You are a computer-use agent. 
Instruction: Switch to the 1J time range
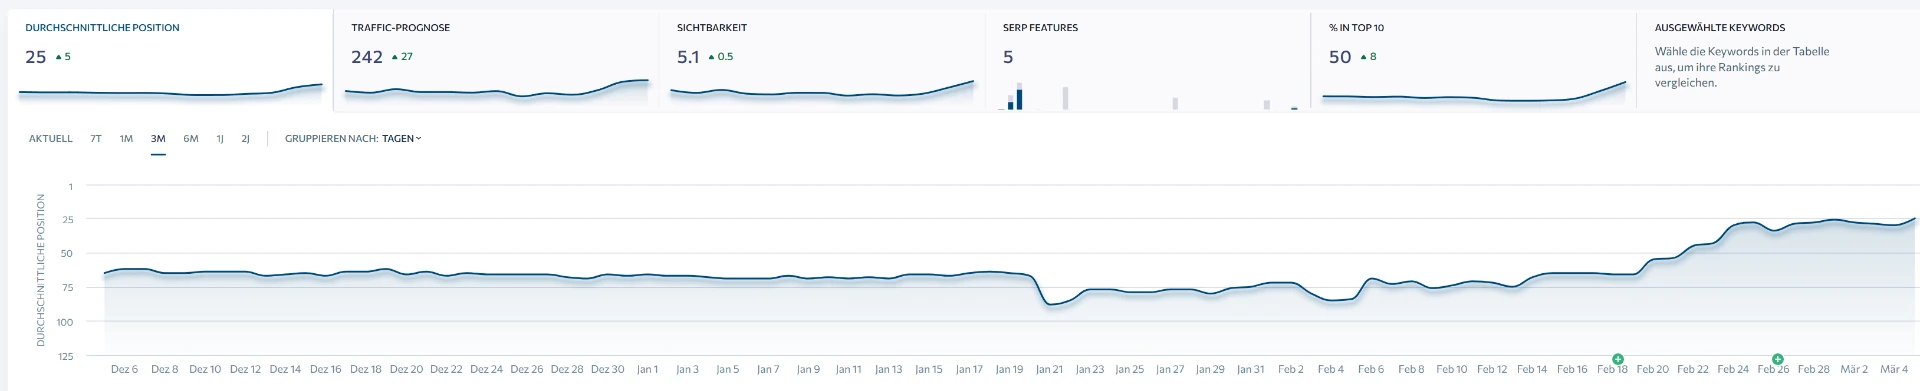pyautogui.click(x=220, y=139)
